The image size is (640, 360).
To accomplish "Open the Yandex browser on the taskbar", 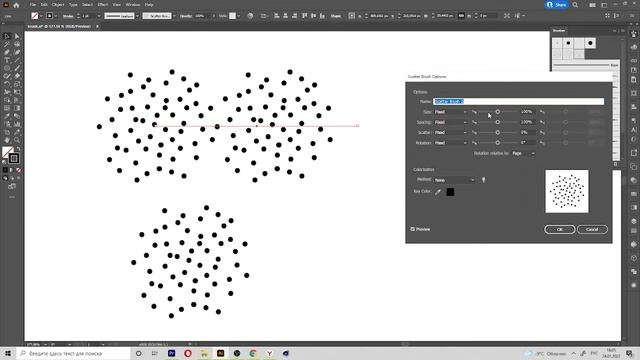I will (269, 353).
